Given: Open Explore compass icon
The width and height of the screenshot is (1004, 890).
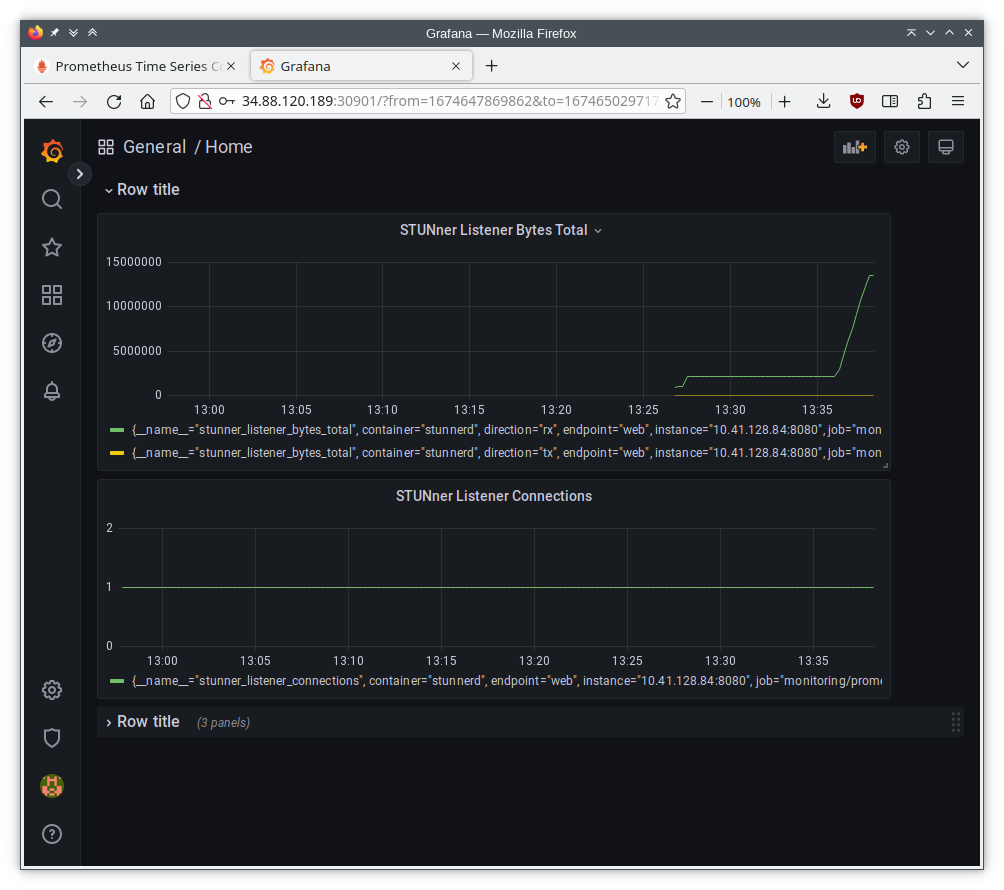Looking at the screenshot, I should [x=52, y=343].
